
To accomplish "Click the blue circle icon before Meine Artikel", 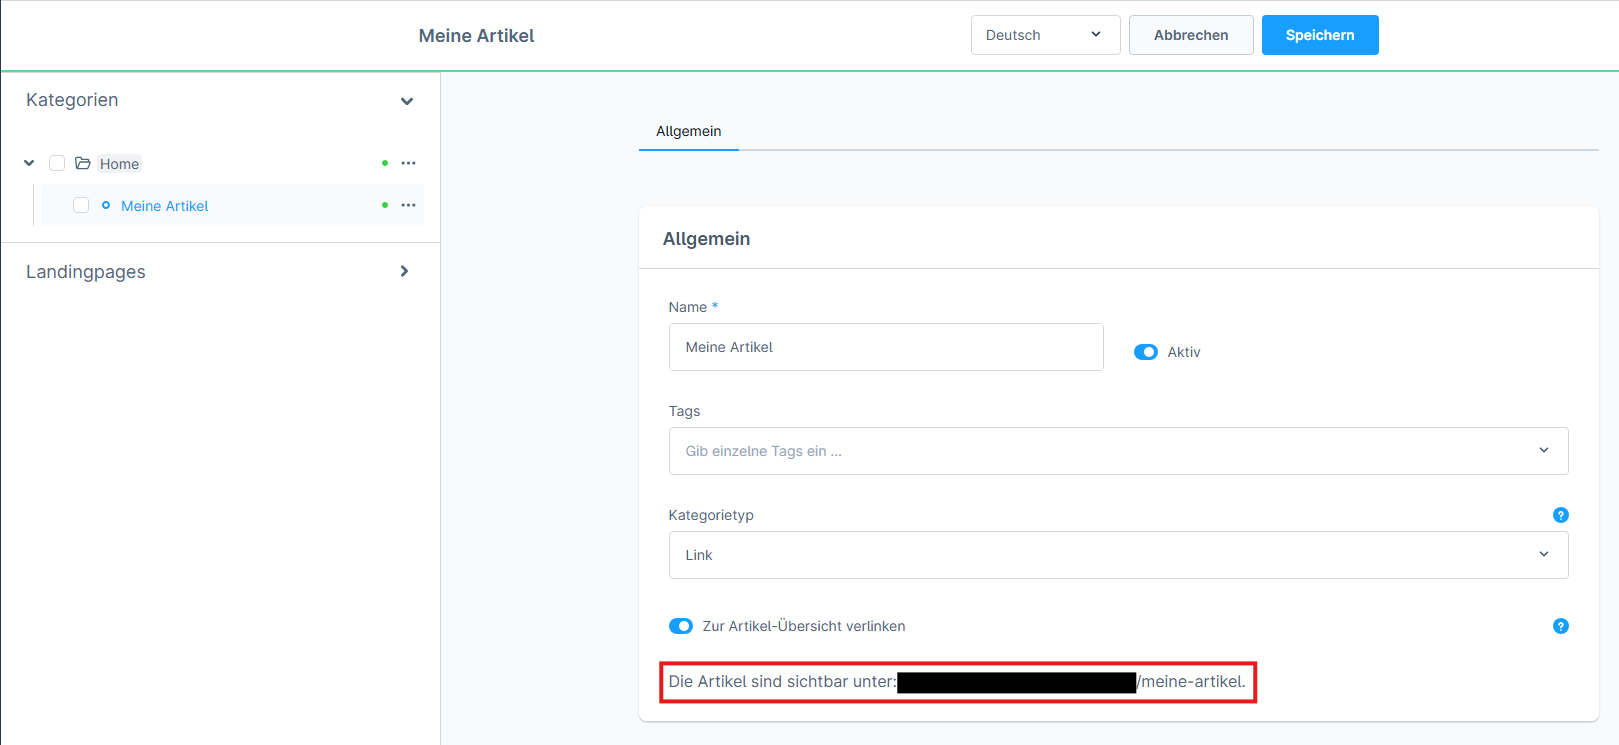I will click(106, 205).
